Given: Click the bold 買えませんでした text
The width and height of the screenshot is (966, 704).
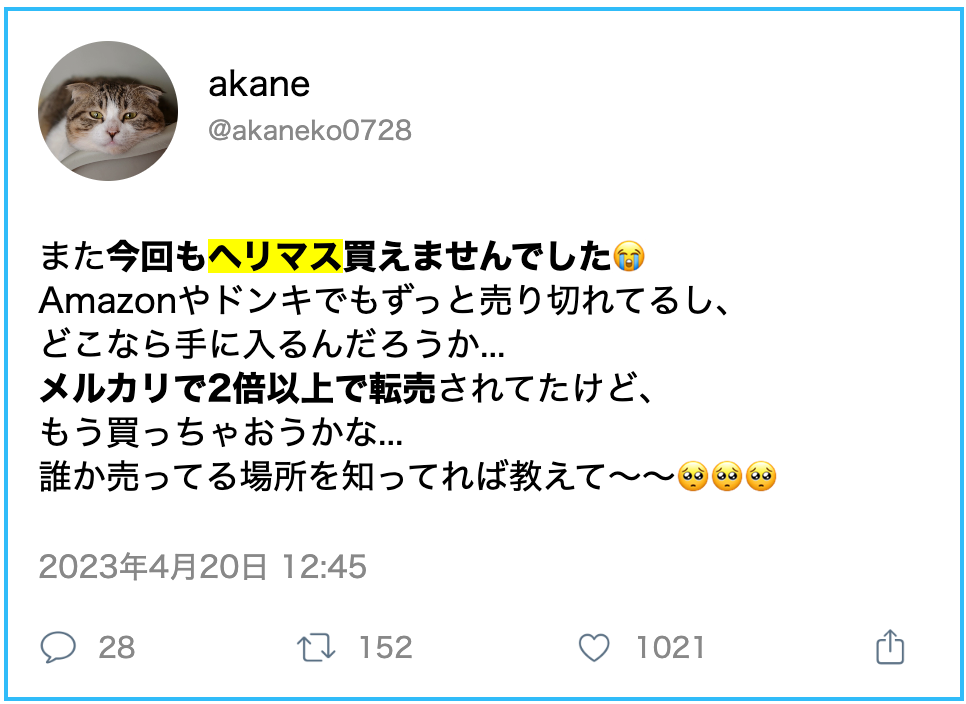Looking at the screenshot, I should tap(477, 256).
